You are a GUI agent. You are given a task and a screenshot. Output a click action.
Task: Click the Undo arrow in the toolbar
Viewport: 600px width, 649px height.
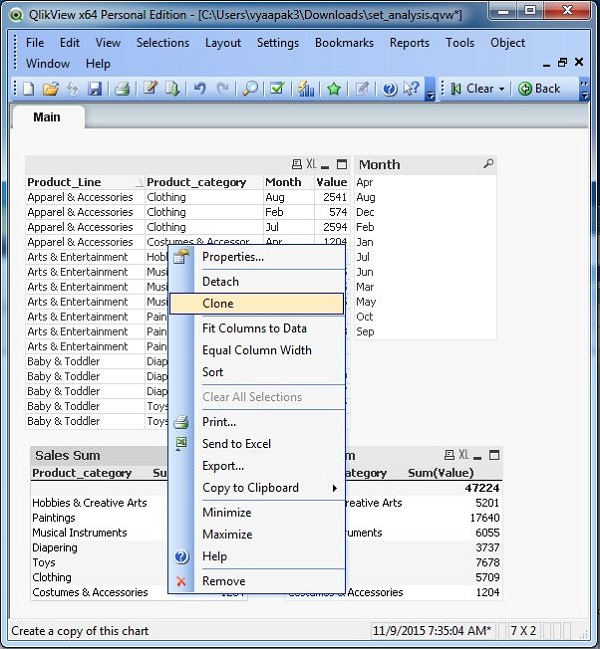(200, 89)
